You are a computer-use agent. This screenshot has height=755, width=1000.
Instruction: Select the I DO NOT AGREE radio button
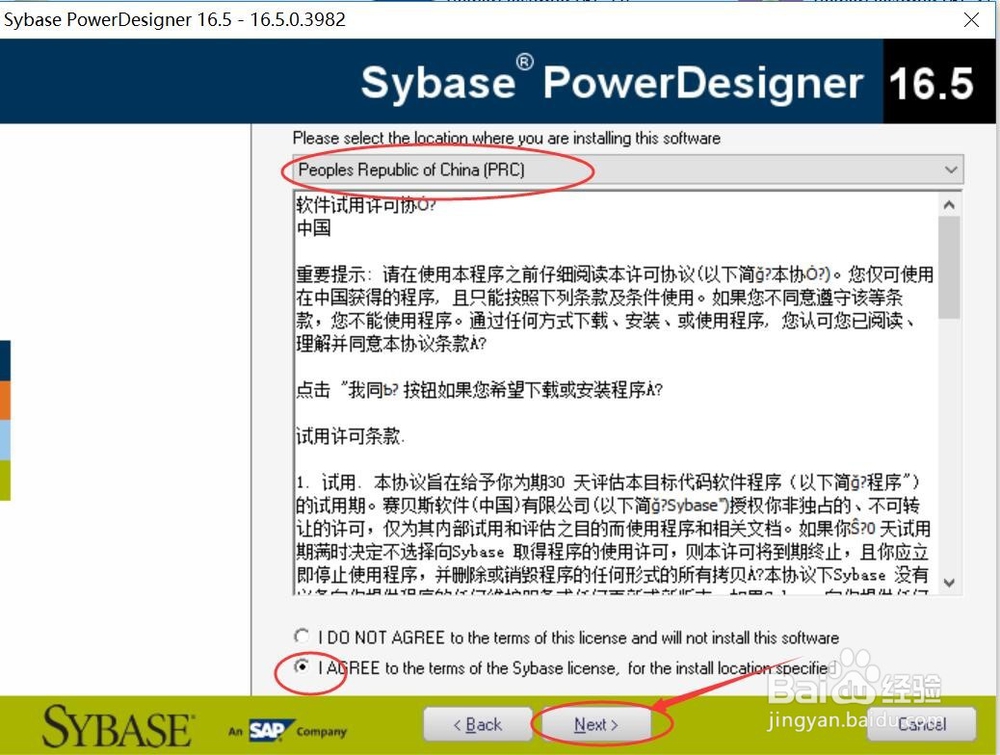point(302,636)
